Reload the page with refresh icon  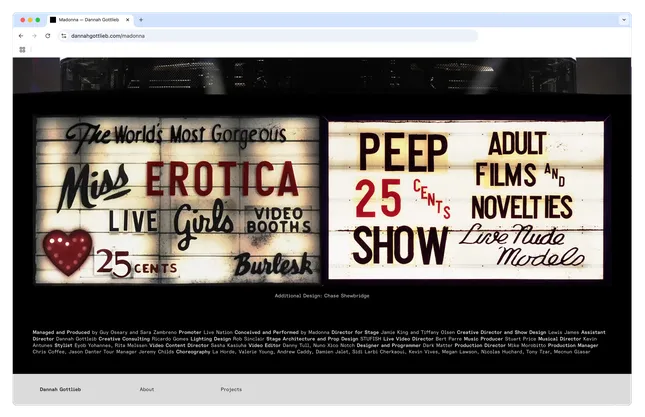tap(48, 36)
